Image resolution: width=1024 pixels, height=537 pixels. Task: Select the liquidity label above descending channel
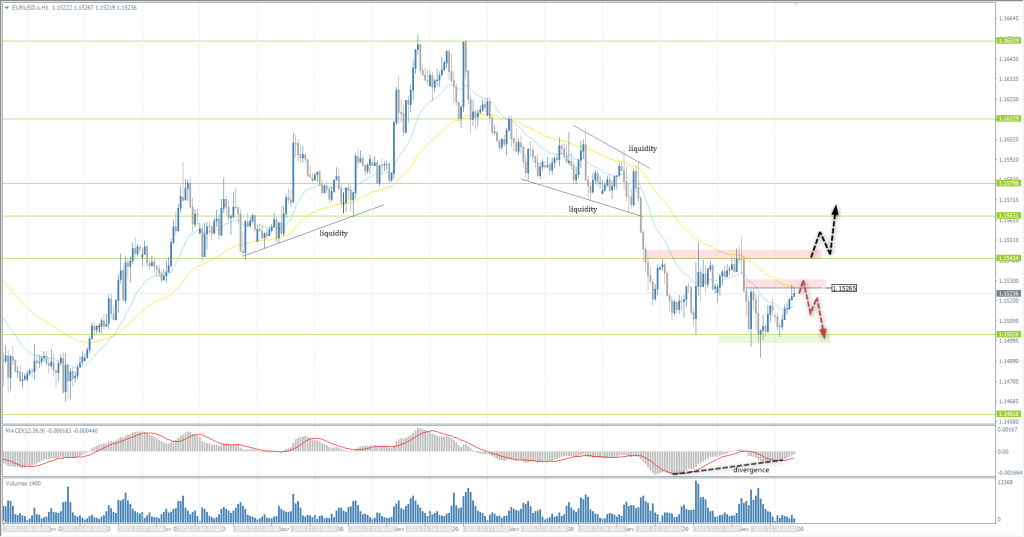642,149
